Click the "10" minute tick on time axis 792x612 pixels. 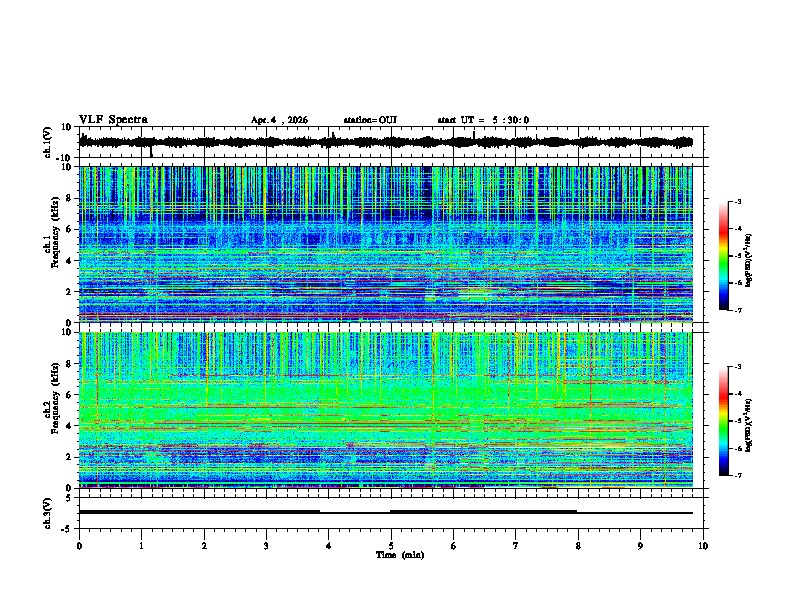tap(703, 546)
